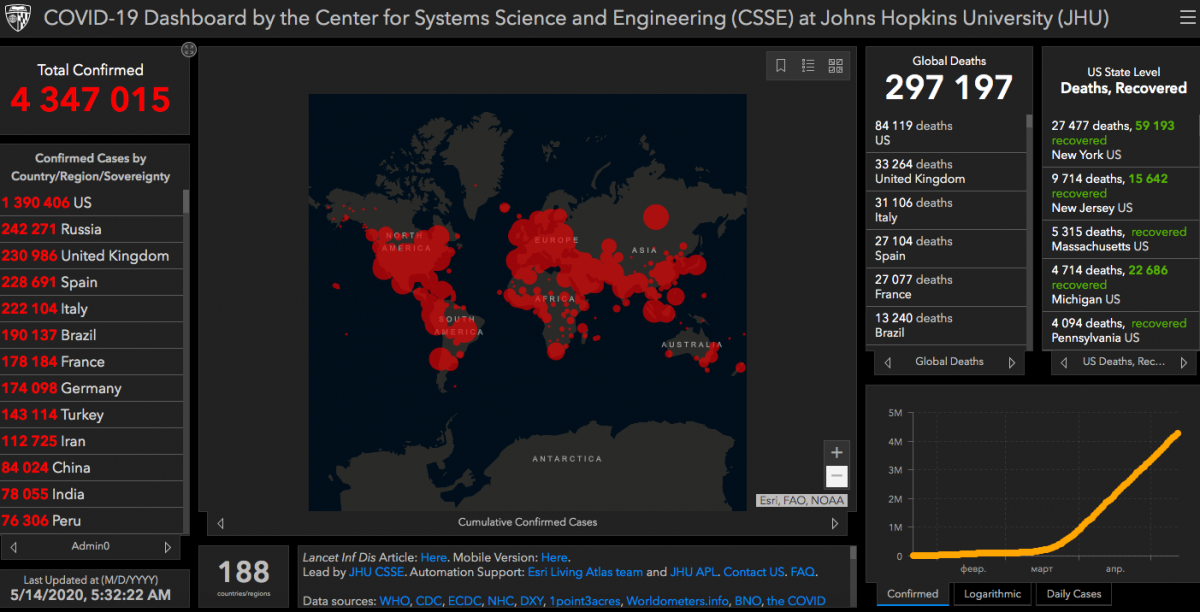Click the Johns Hopkins University shield logo
1200x612 pixels.
pyautogui.click(x=20, y=18)
